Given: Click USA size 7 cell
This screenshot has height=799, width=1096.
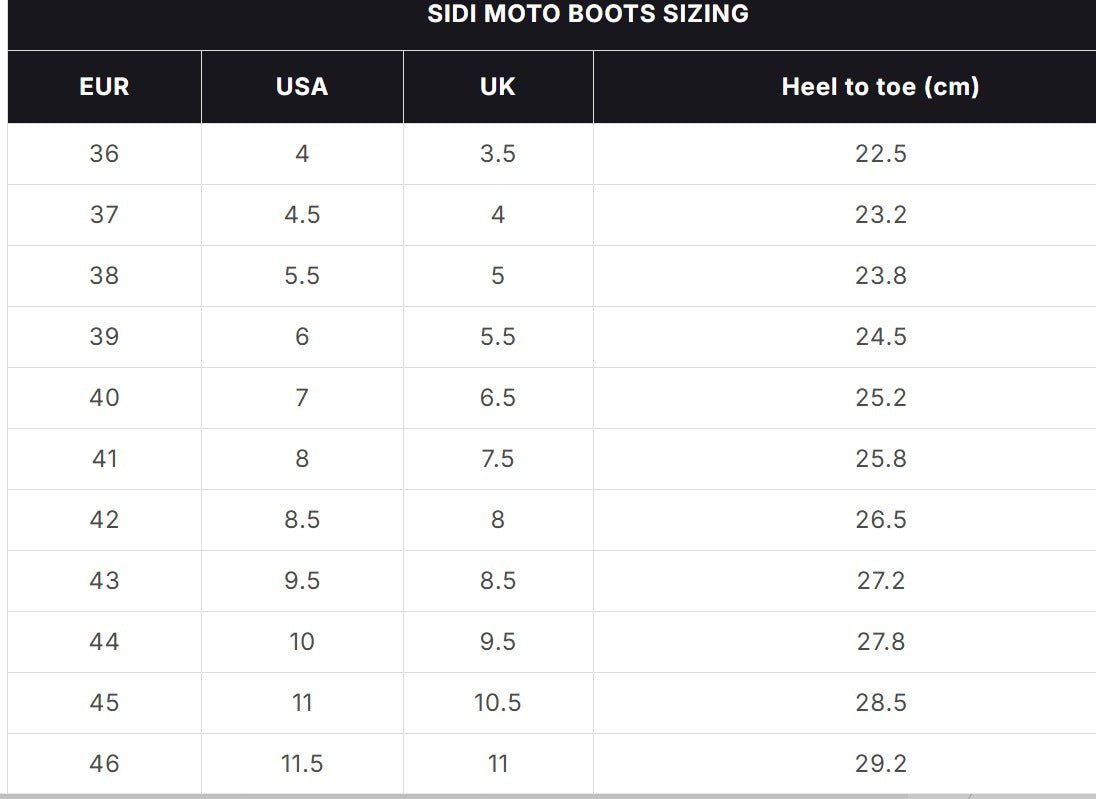Looking at the screenshot, I should click(302, 398).
